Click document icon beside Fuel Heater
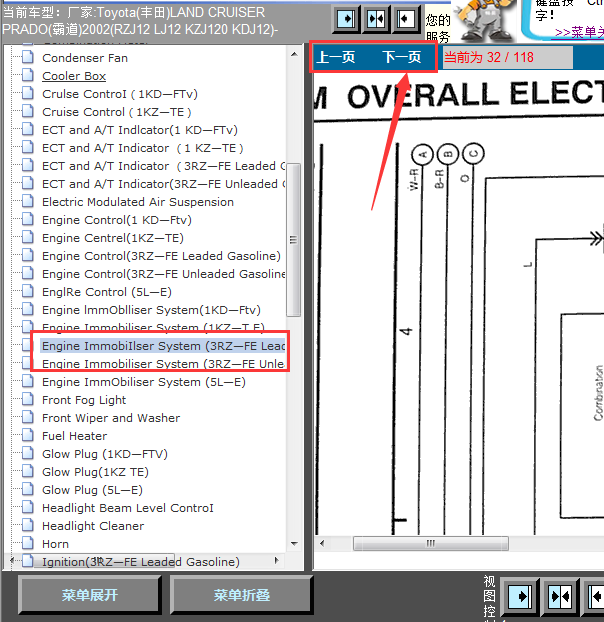 tap(28, 435)
